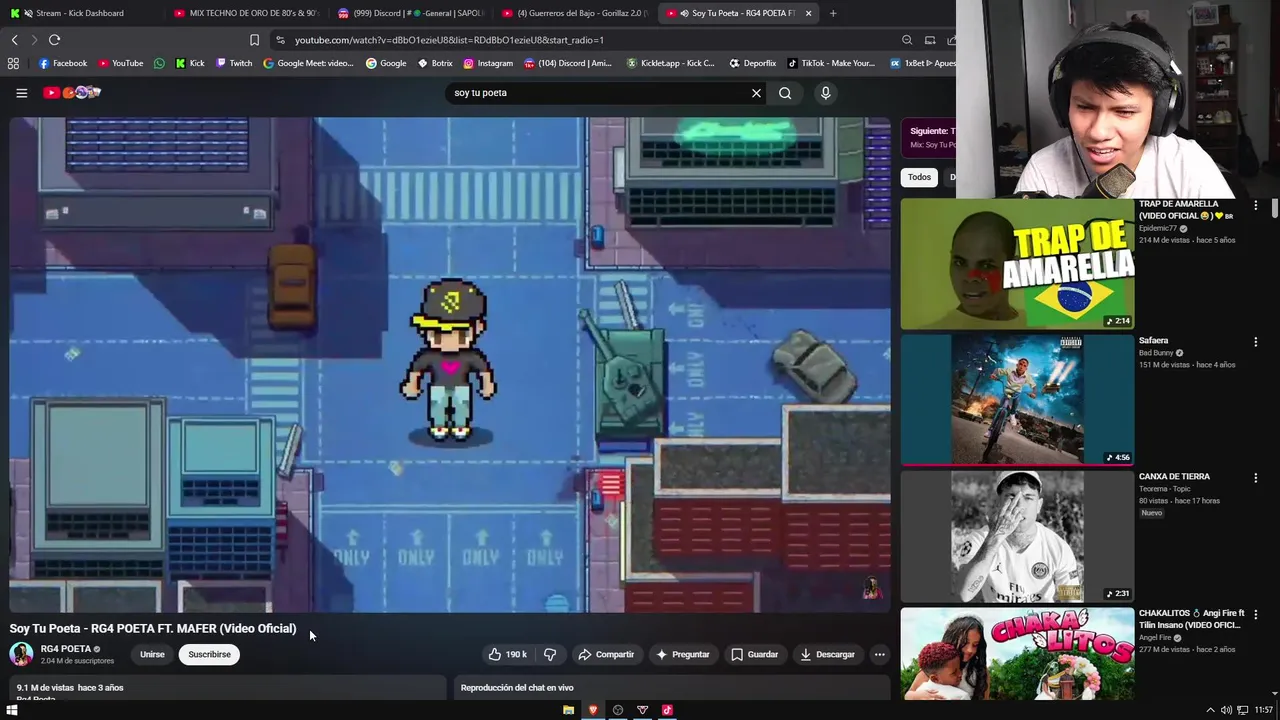Switch to Guerreros del Bajo tab

point(575,13)
